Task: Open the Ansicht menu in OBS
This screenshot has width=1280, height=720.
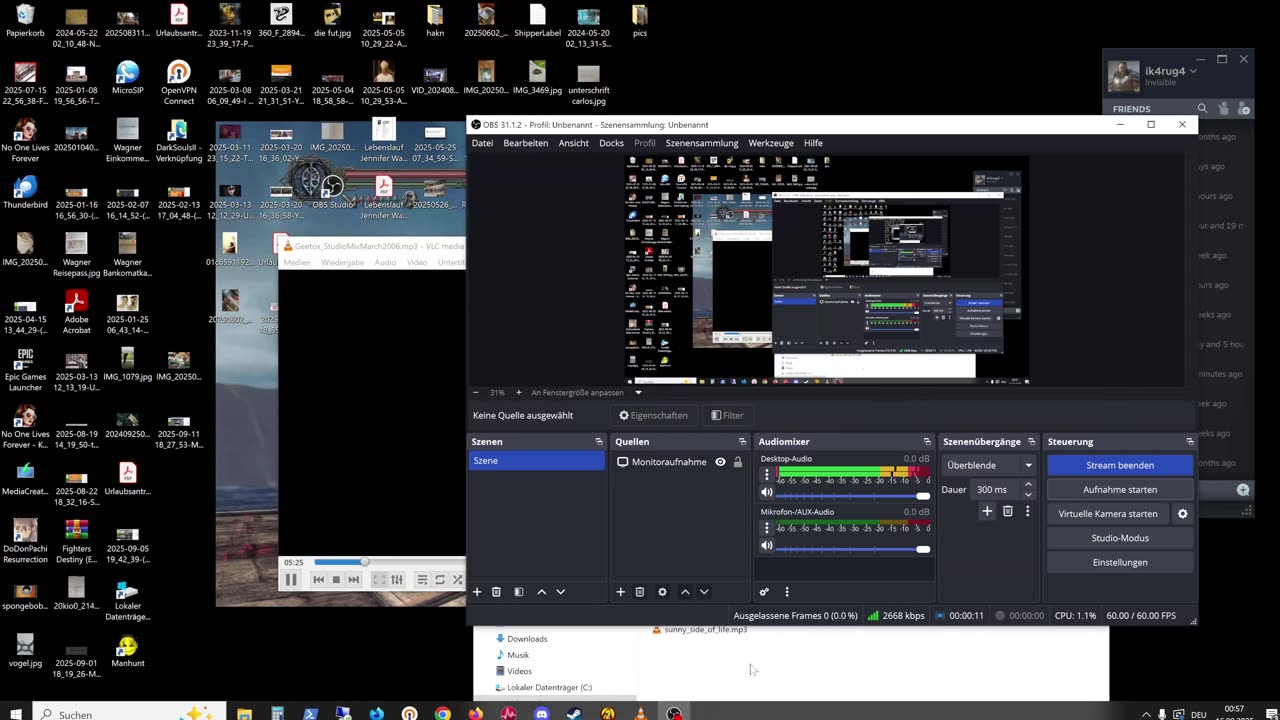Action: (x=573, y=143)
